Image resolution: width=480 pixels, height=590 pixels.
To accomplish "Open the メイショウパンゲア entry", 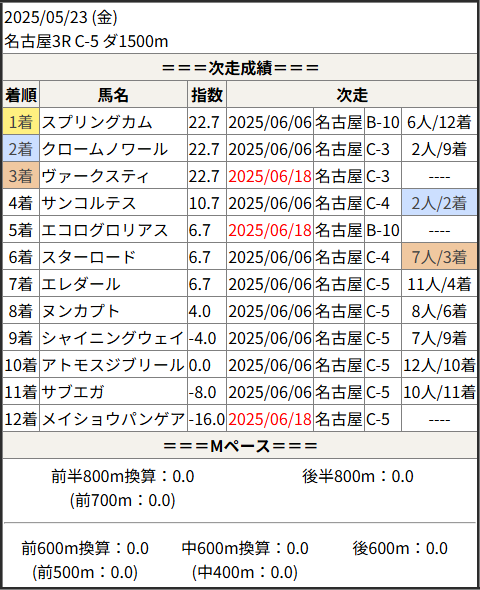I will point(113,419).
